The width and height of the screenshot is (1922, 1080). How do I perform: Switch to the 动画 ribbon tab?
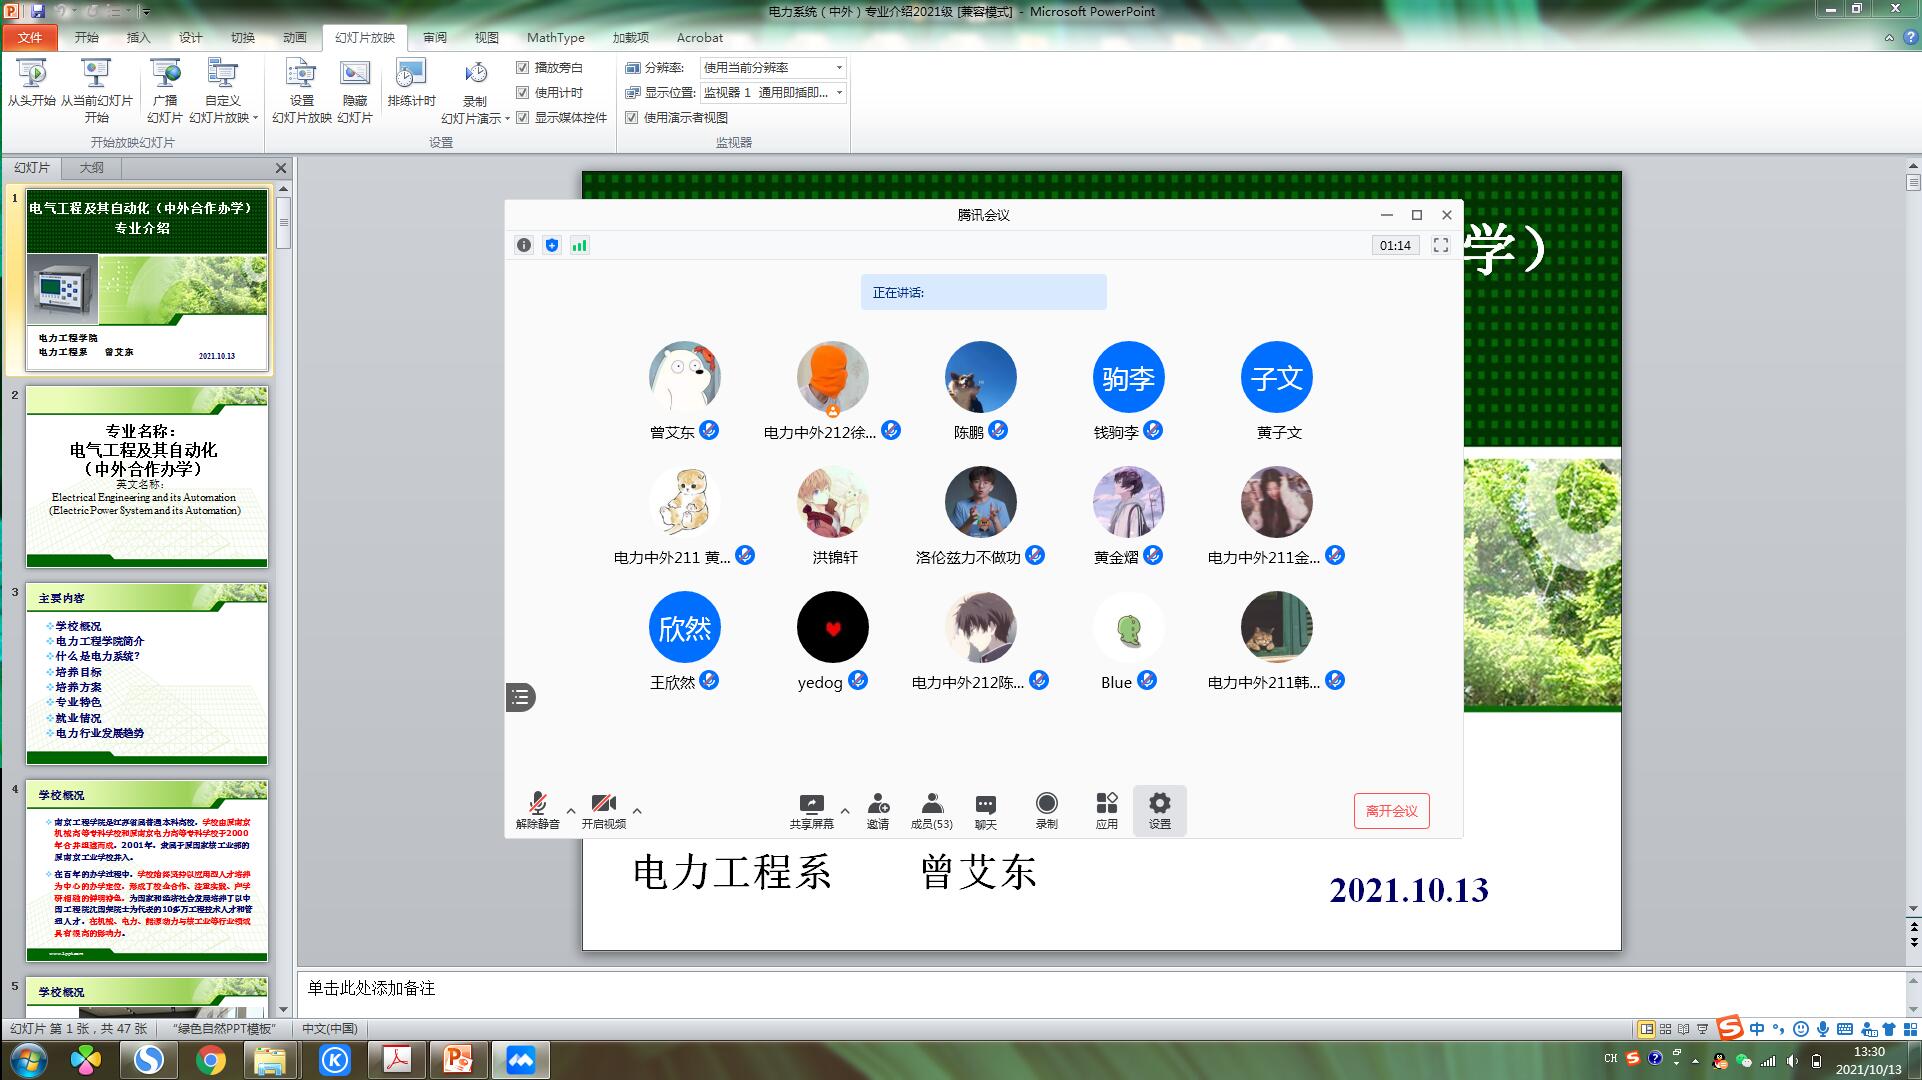295,37
